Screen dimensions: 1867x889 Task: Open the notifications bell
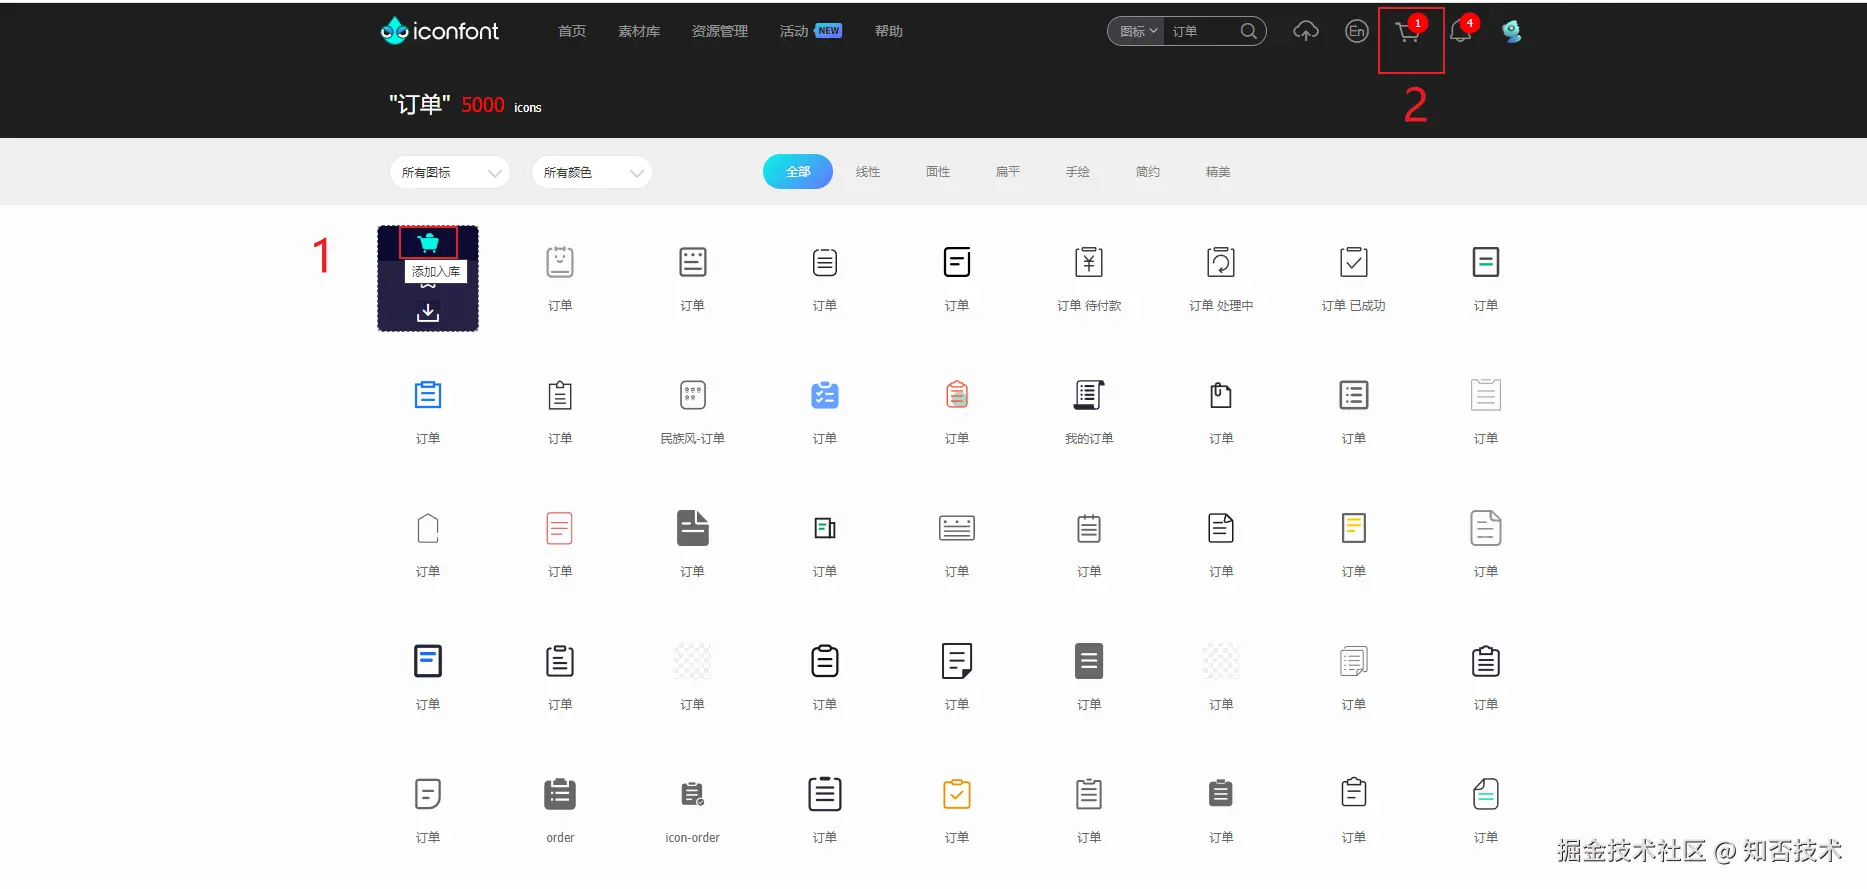tap(1461, 31)
